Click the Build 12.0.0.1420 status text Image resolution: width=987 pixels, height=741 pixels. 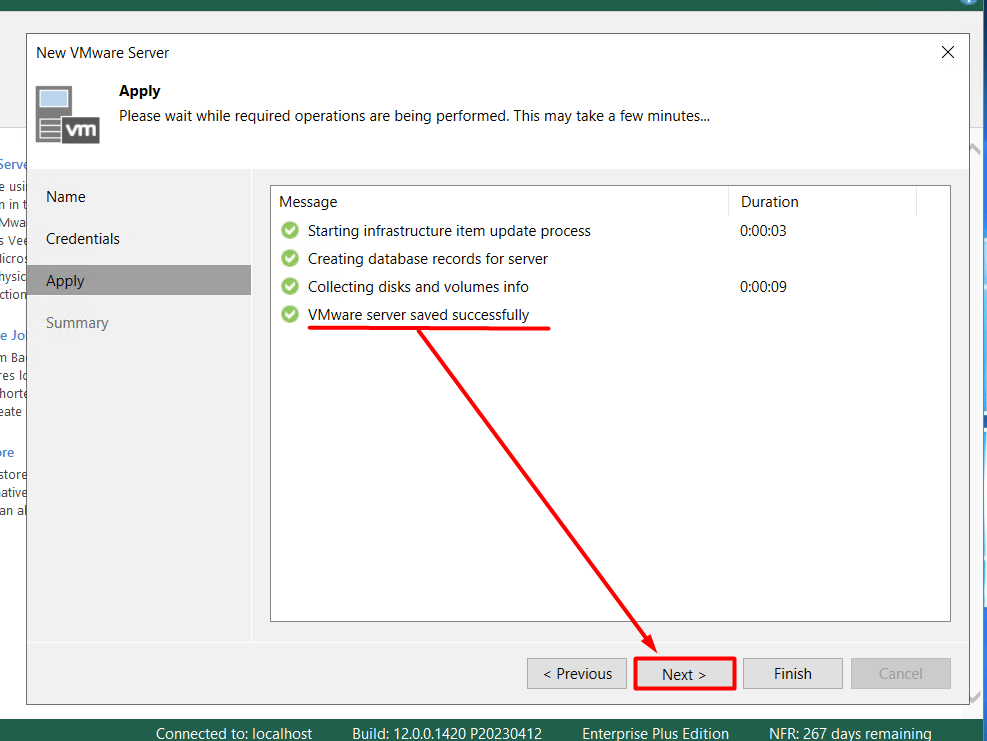(x=447, y=733)
